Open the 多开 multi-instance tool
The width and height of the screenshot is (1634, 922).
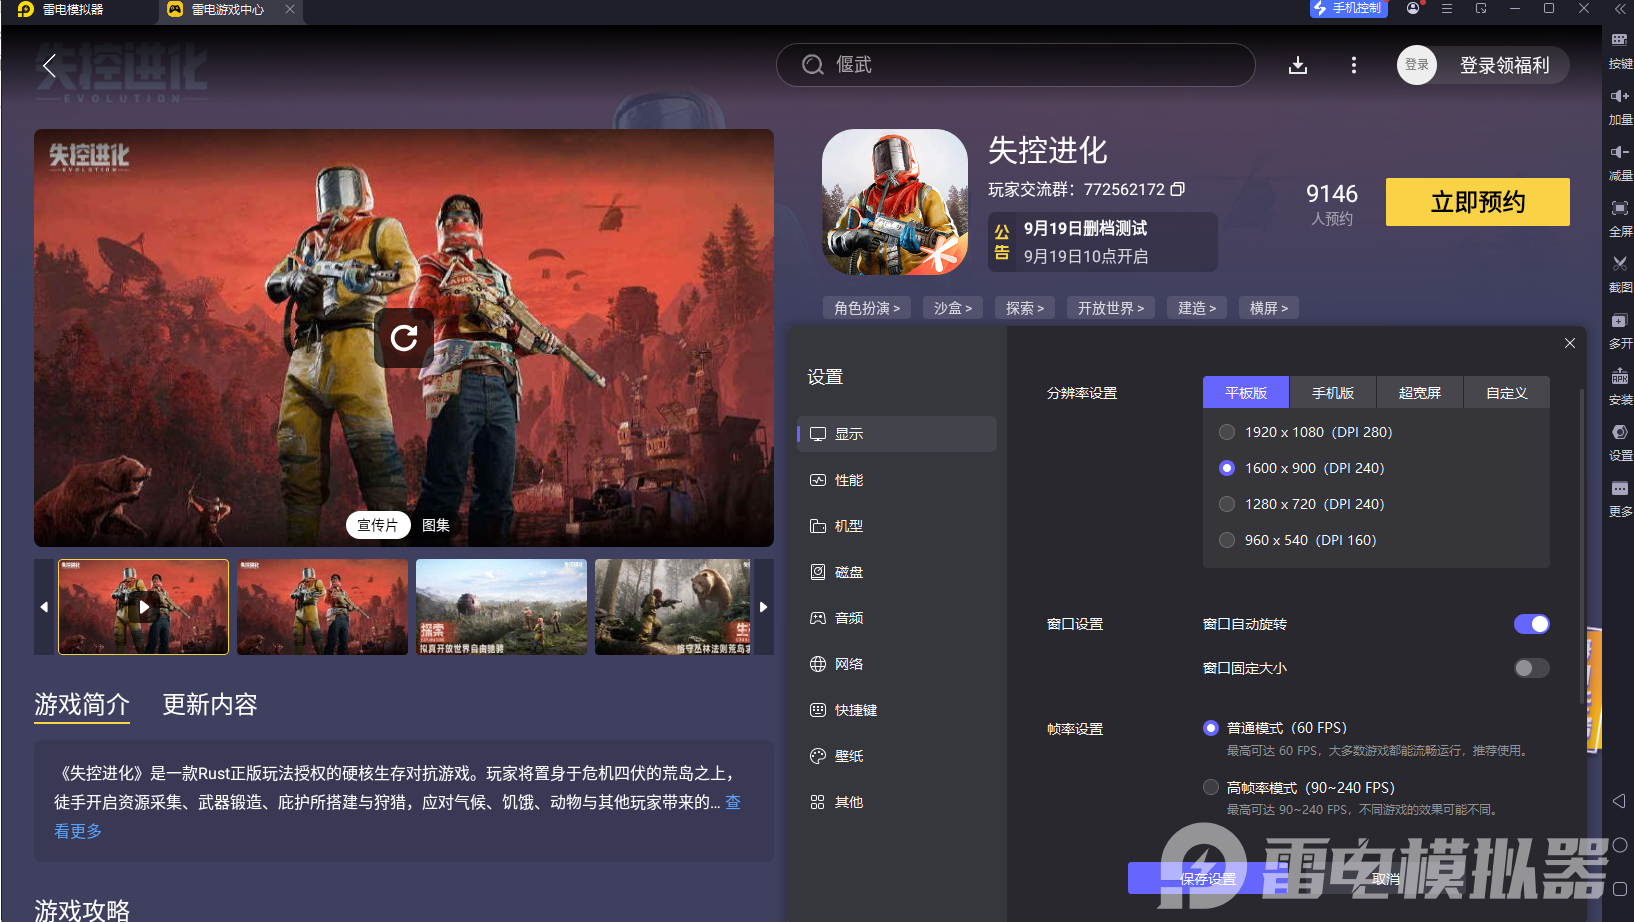pos(1620,328)
